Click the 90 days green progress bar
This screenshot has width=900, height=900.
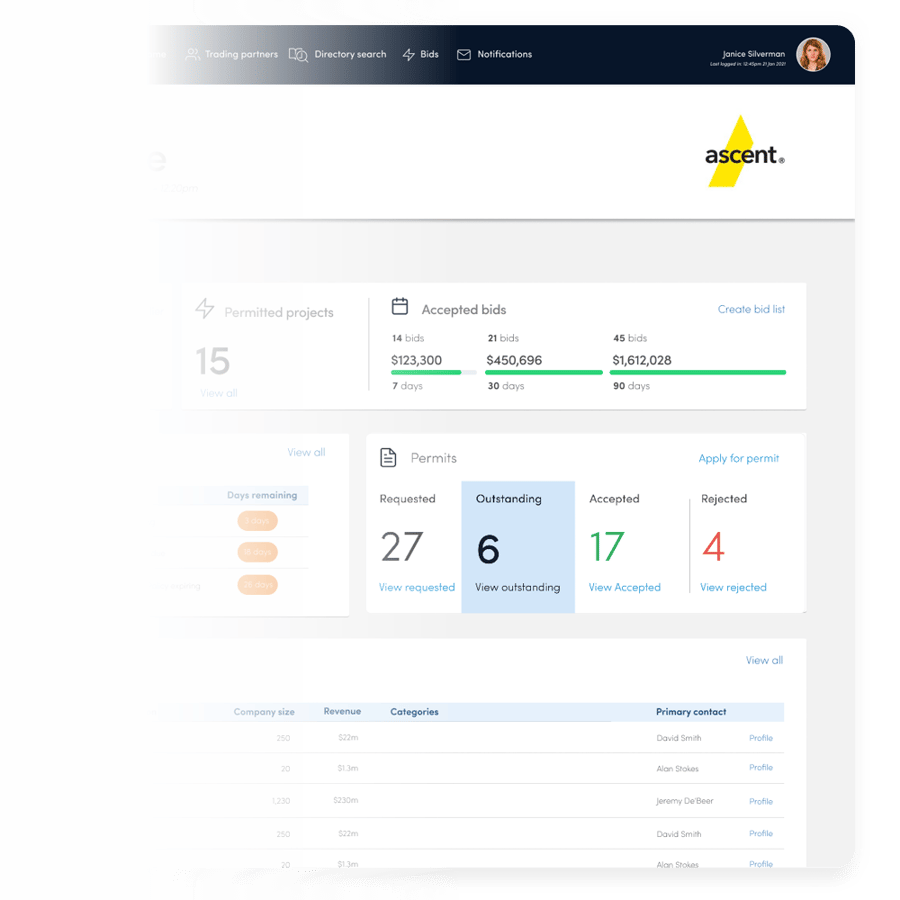[697, 372]
